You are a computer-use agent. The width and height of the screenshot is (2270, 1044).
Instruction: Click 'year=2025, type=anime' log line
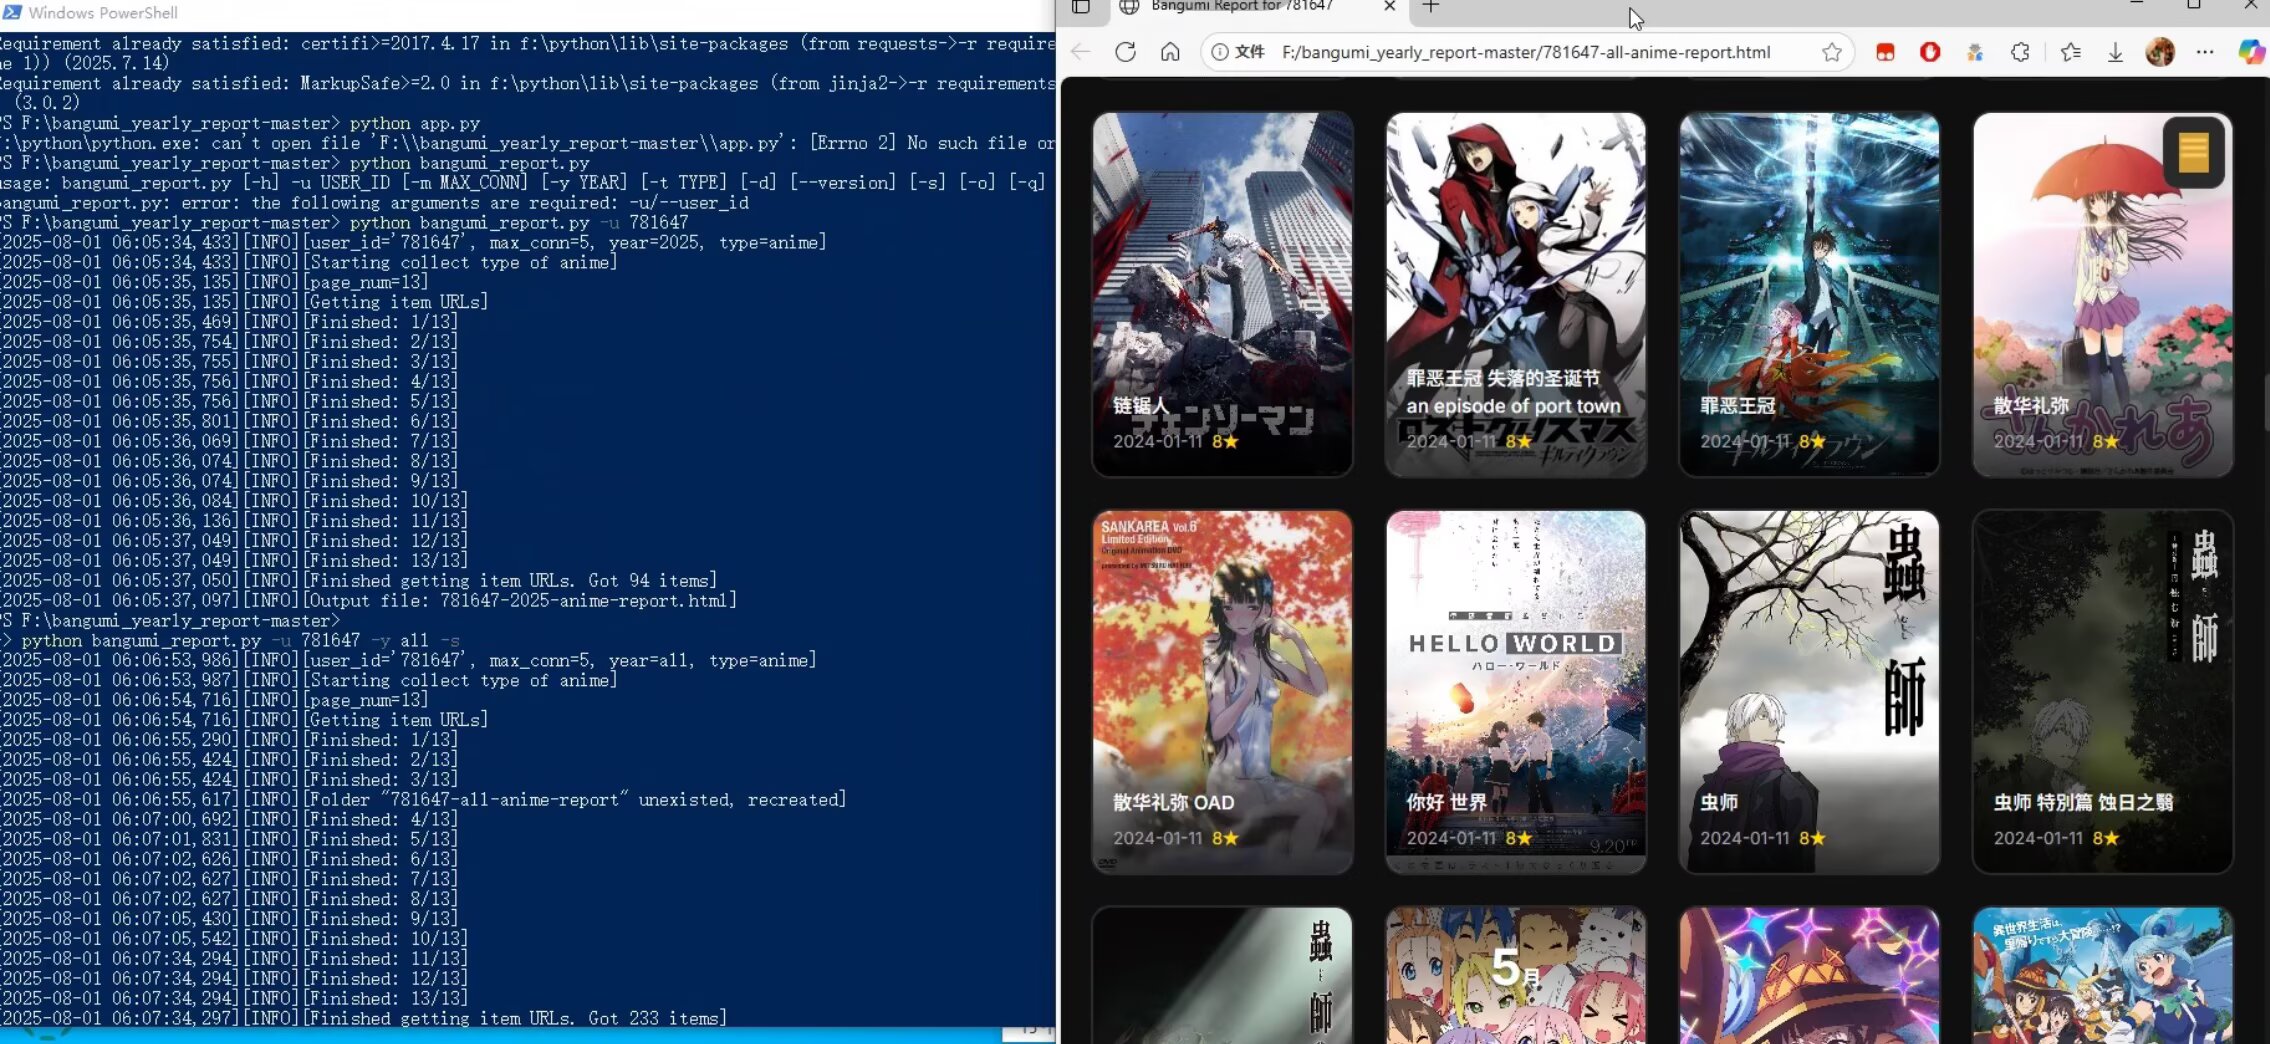point(414,242)
